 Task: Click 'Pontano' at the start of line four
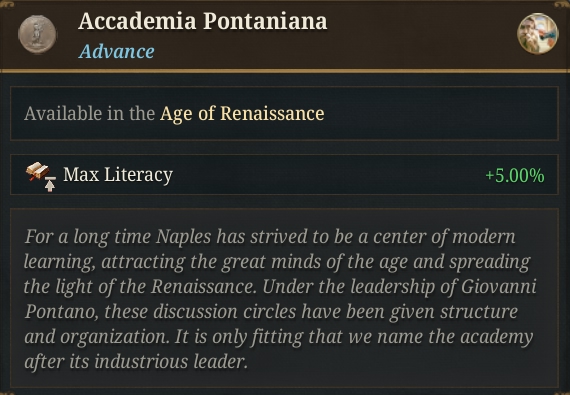pos(61,312)
